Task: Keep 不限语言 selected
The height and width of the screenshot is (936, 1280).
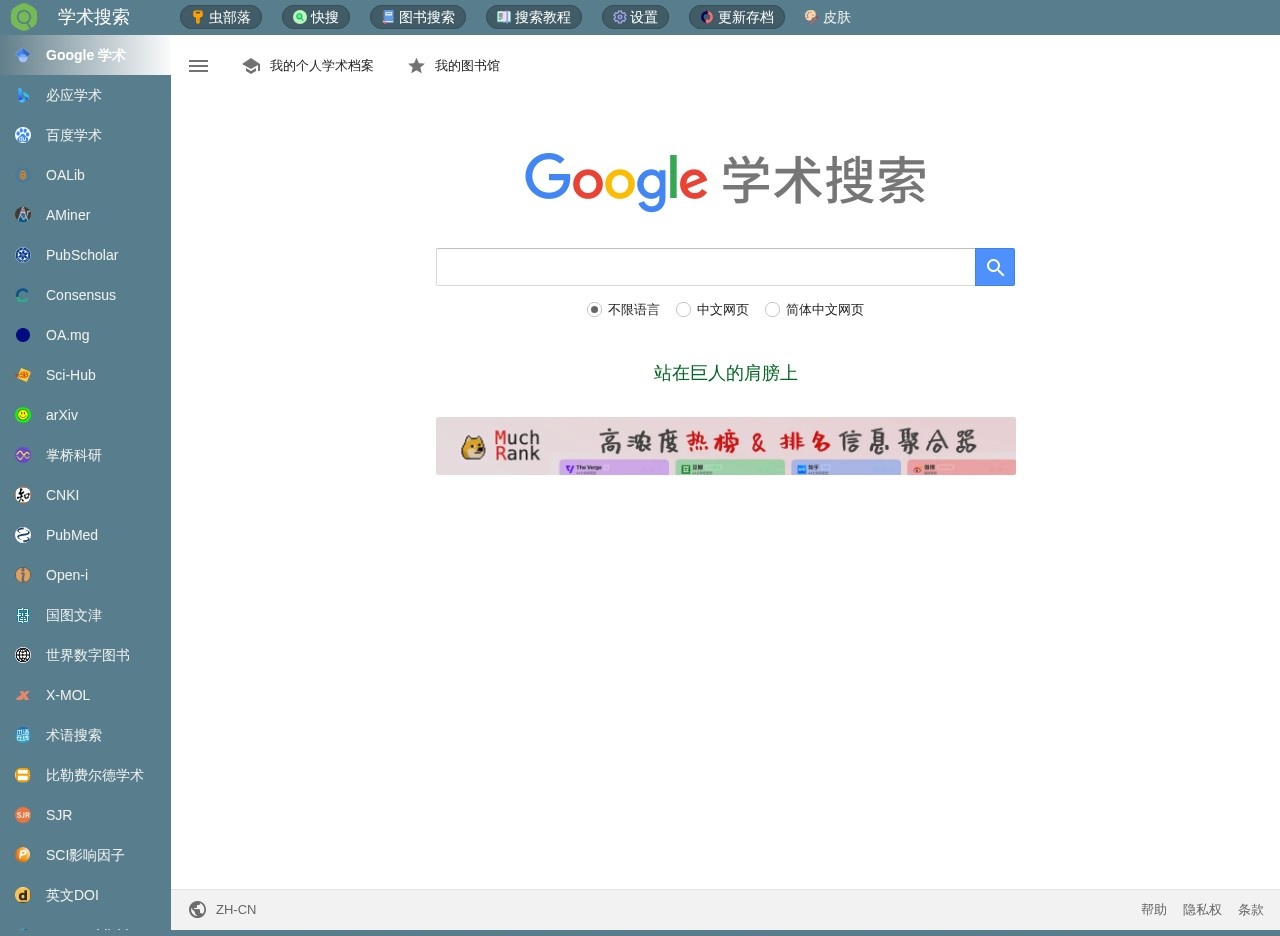Action: pos(595,310)
